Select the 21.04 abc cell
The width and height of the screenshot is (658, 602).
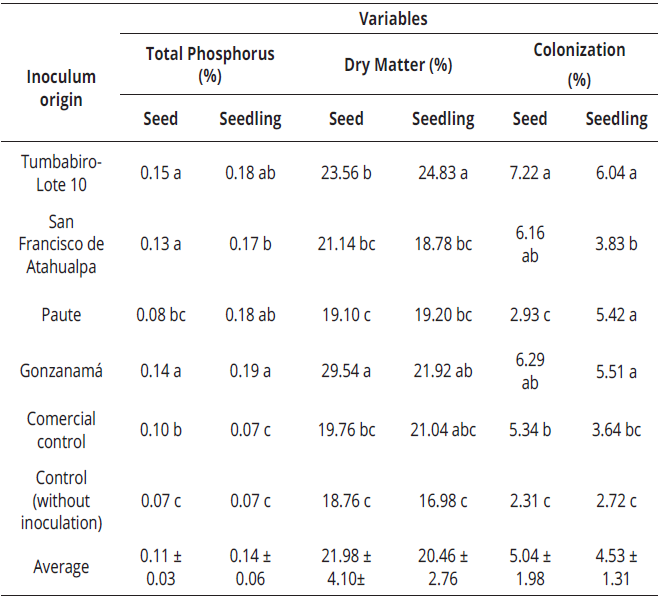click(x=443, y=430)
